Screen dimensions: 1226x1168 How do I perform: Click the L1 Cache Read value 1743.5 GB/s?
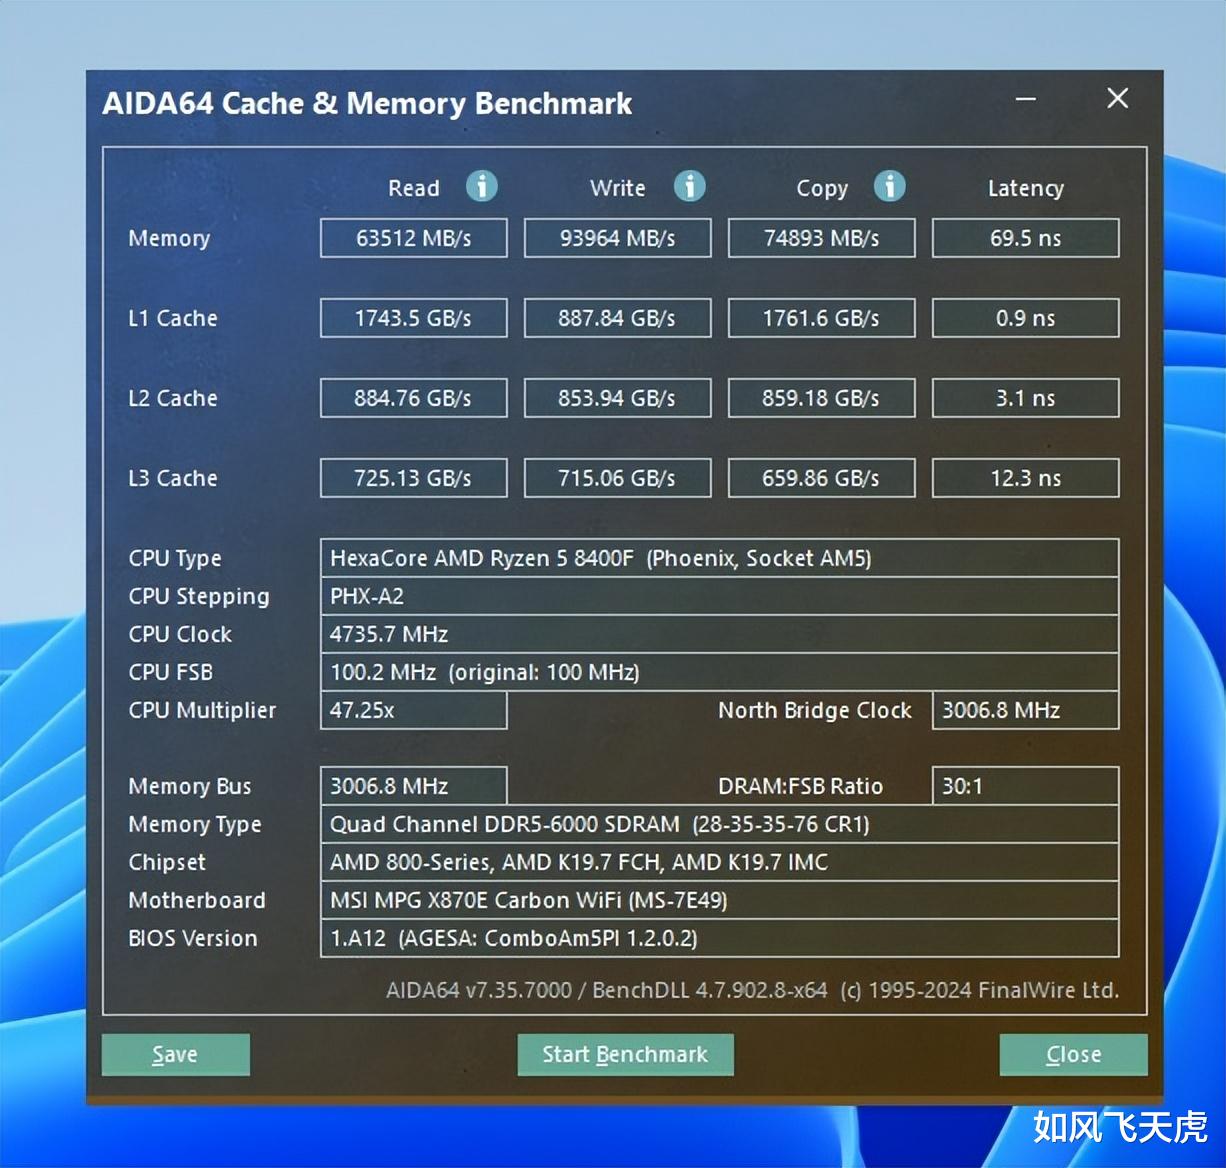coord(414,318)
